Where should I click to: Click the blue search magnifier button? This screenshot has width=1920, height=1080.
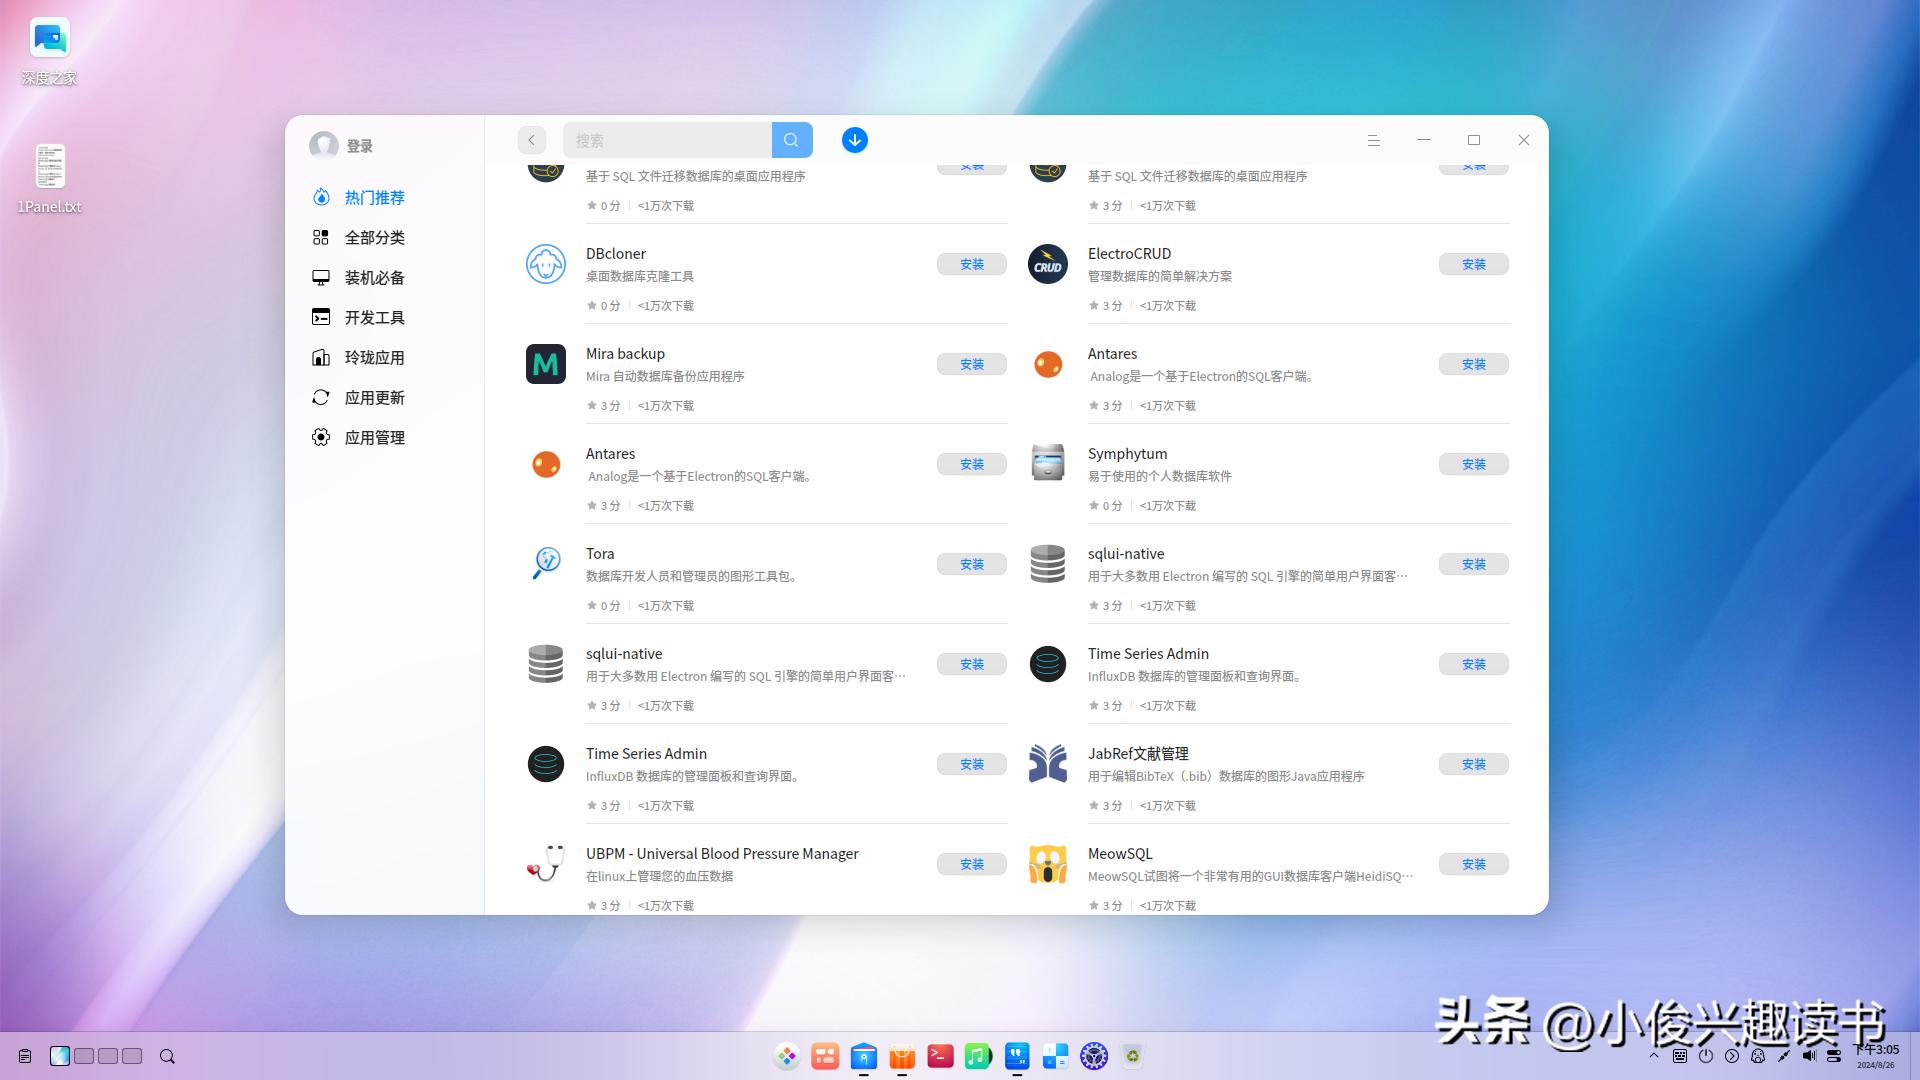pos(792,140)
